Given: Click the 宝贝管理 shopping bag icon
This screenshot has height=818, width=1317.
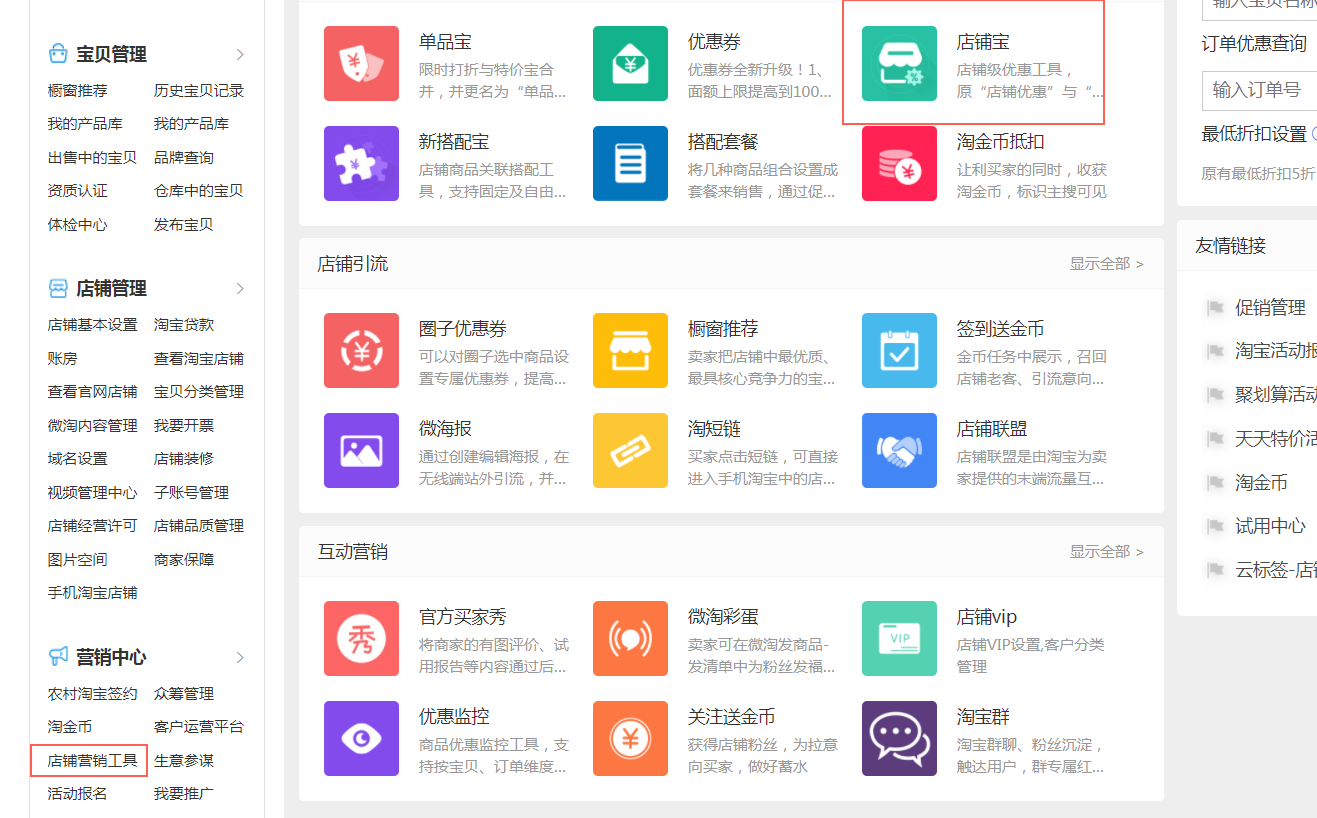Looking at the screenshot, I should pyautogui.click(x=58, y=54).
